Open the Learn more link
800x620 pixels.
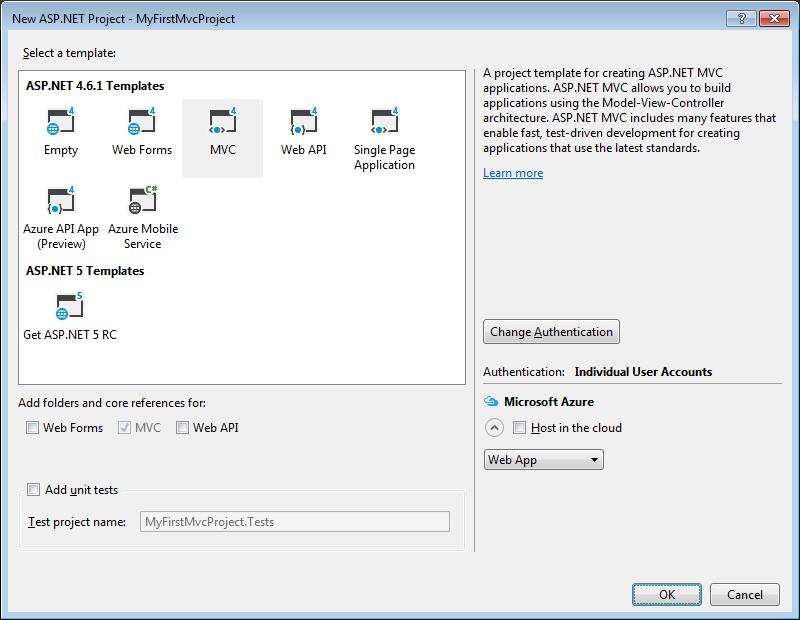coord(513,173)
